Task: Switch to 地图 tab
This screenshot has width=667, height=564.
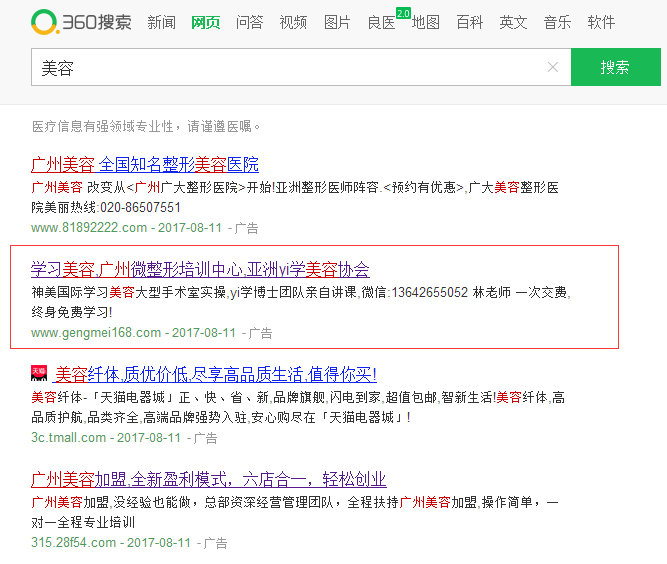Action: coord(425,22)
